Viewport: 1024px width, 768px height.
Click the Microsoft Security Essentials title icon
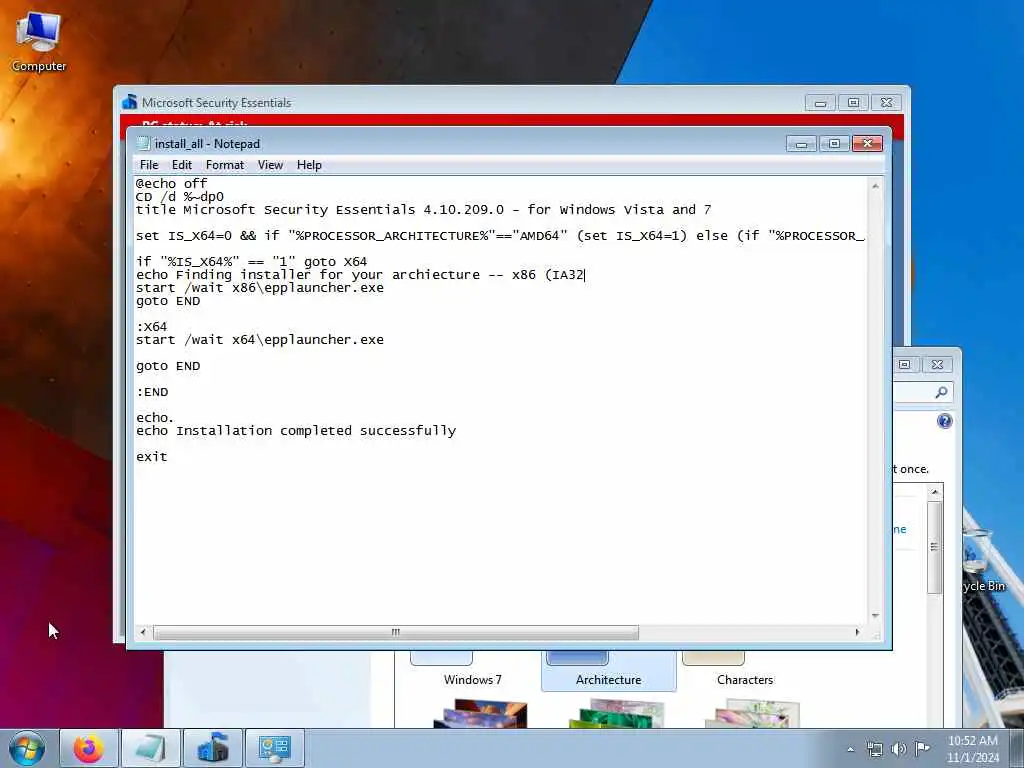point(129,102)
